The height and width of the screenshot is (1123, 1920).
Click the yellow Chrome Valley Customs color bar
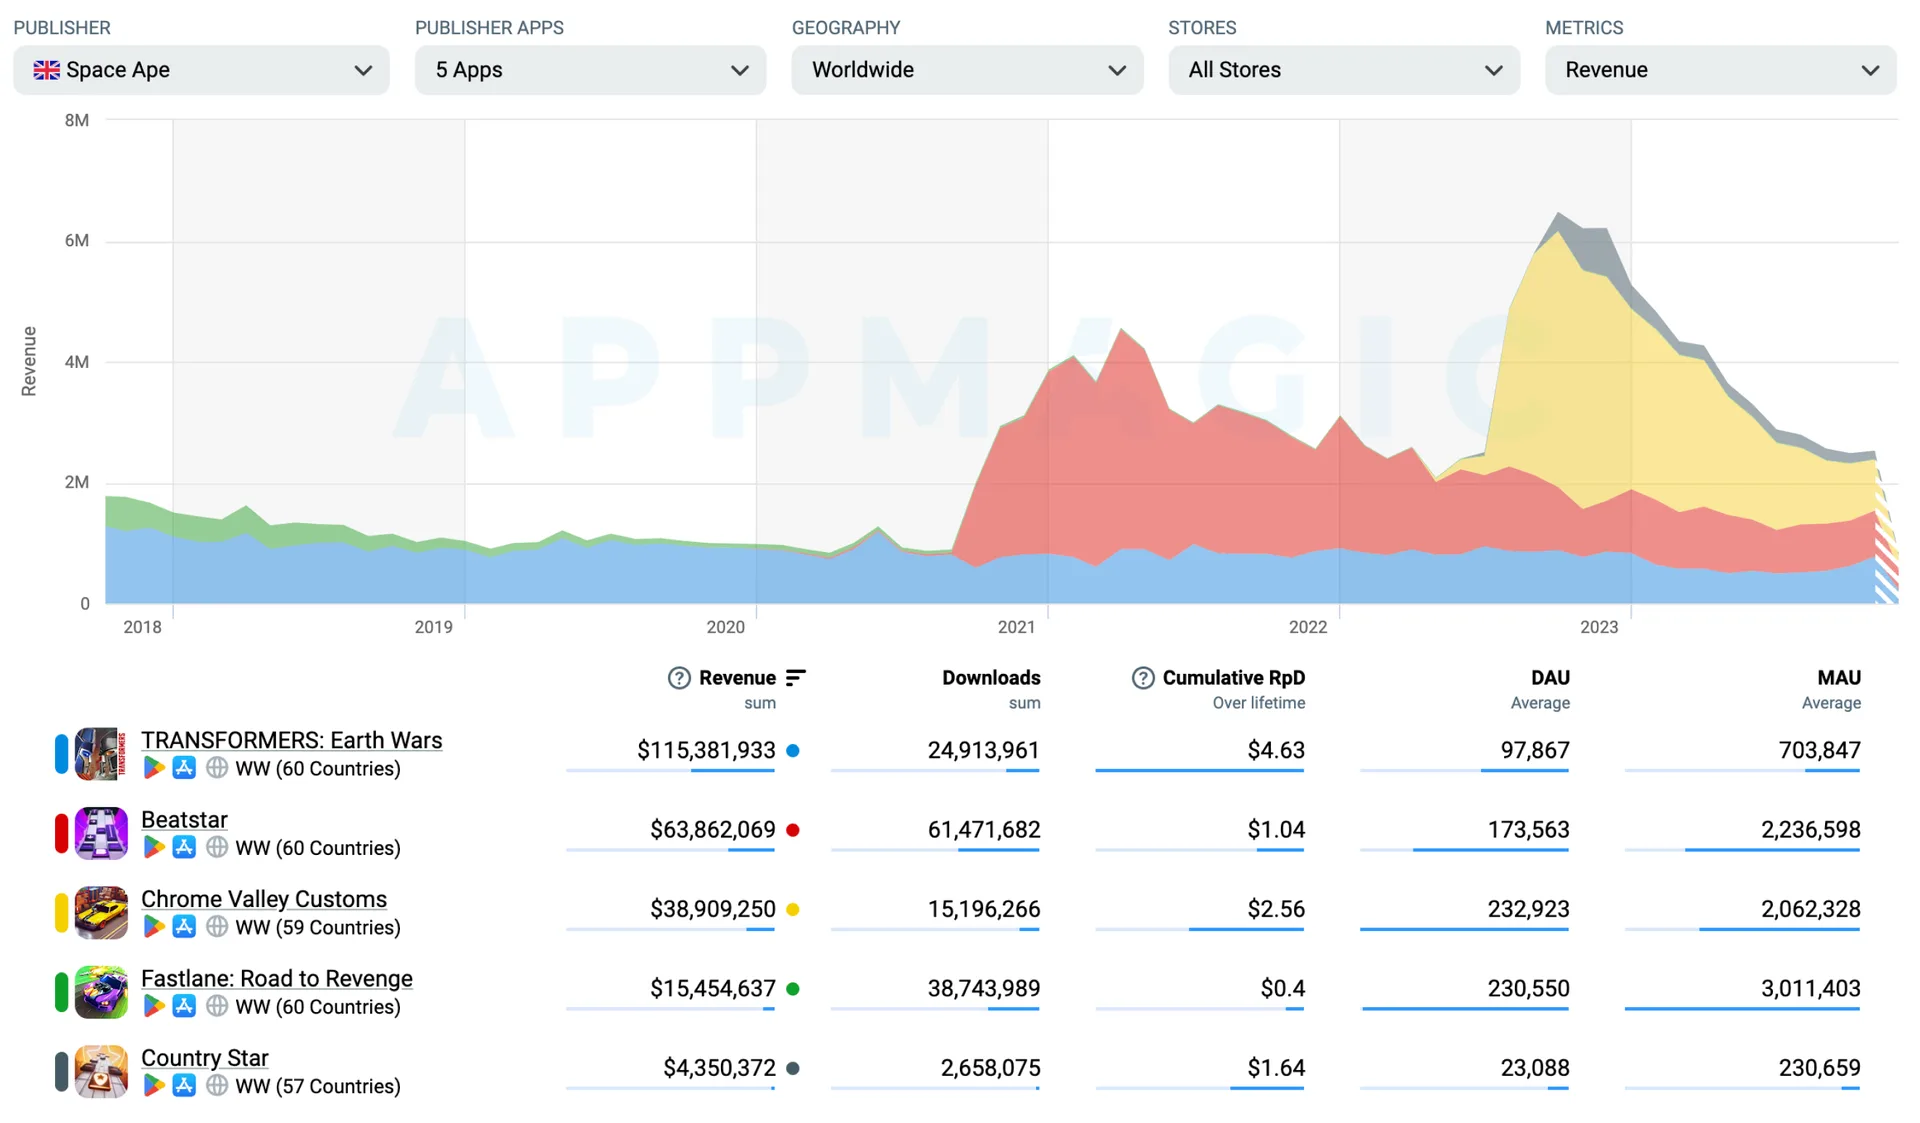[x=61, y=913]
